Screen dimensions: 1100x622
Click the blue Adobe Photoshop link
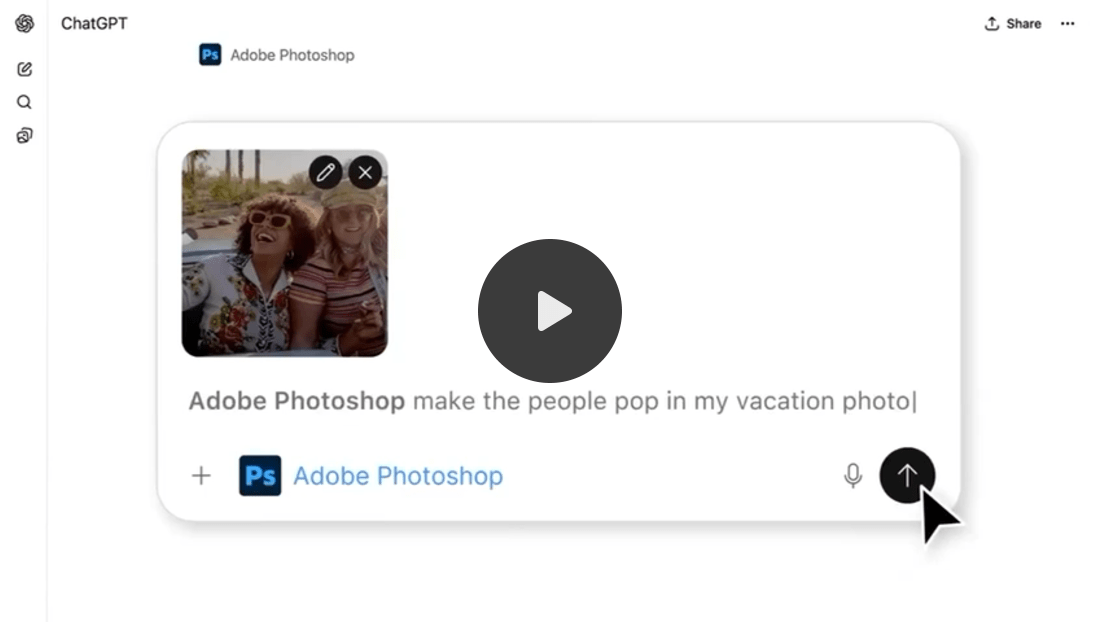coord(398,476)
